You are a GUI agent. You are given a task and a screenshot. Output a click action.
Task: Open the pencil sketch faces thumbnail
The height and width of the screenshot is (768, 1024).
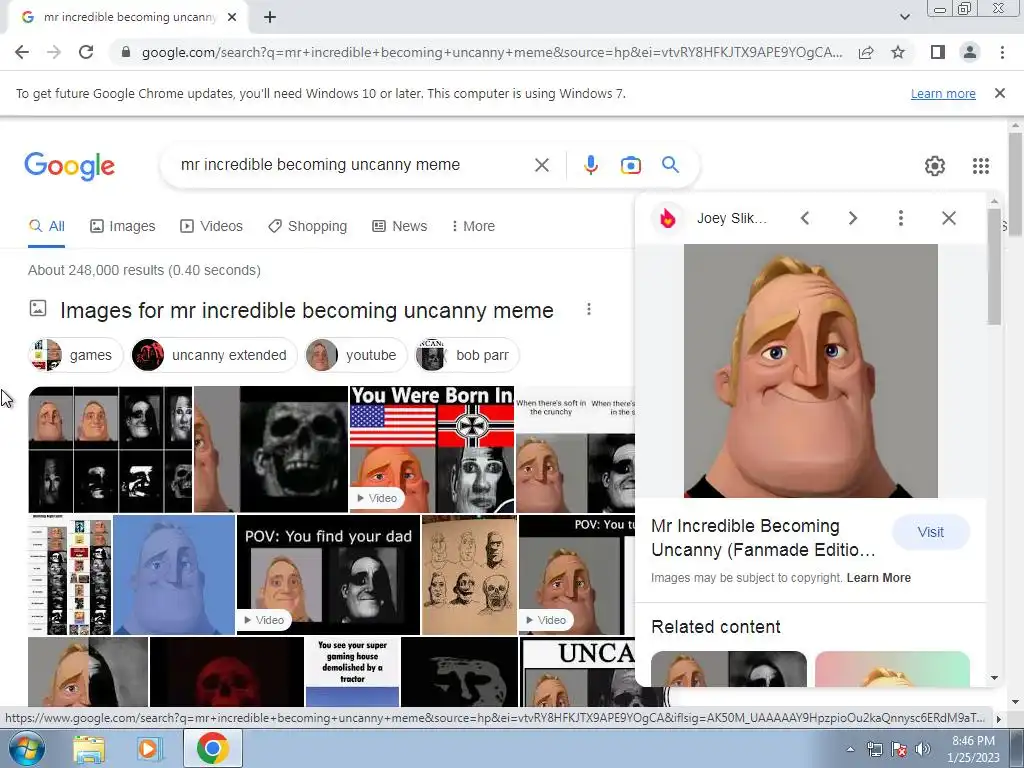tap(470, 575)
